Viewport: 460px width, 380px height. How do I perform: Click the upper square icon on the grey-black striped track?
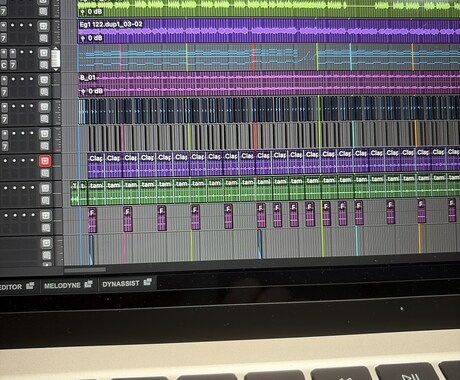(45, 134)
